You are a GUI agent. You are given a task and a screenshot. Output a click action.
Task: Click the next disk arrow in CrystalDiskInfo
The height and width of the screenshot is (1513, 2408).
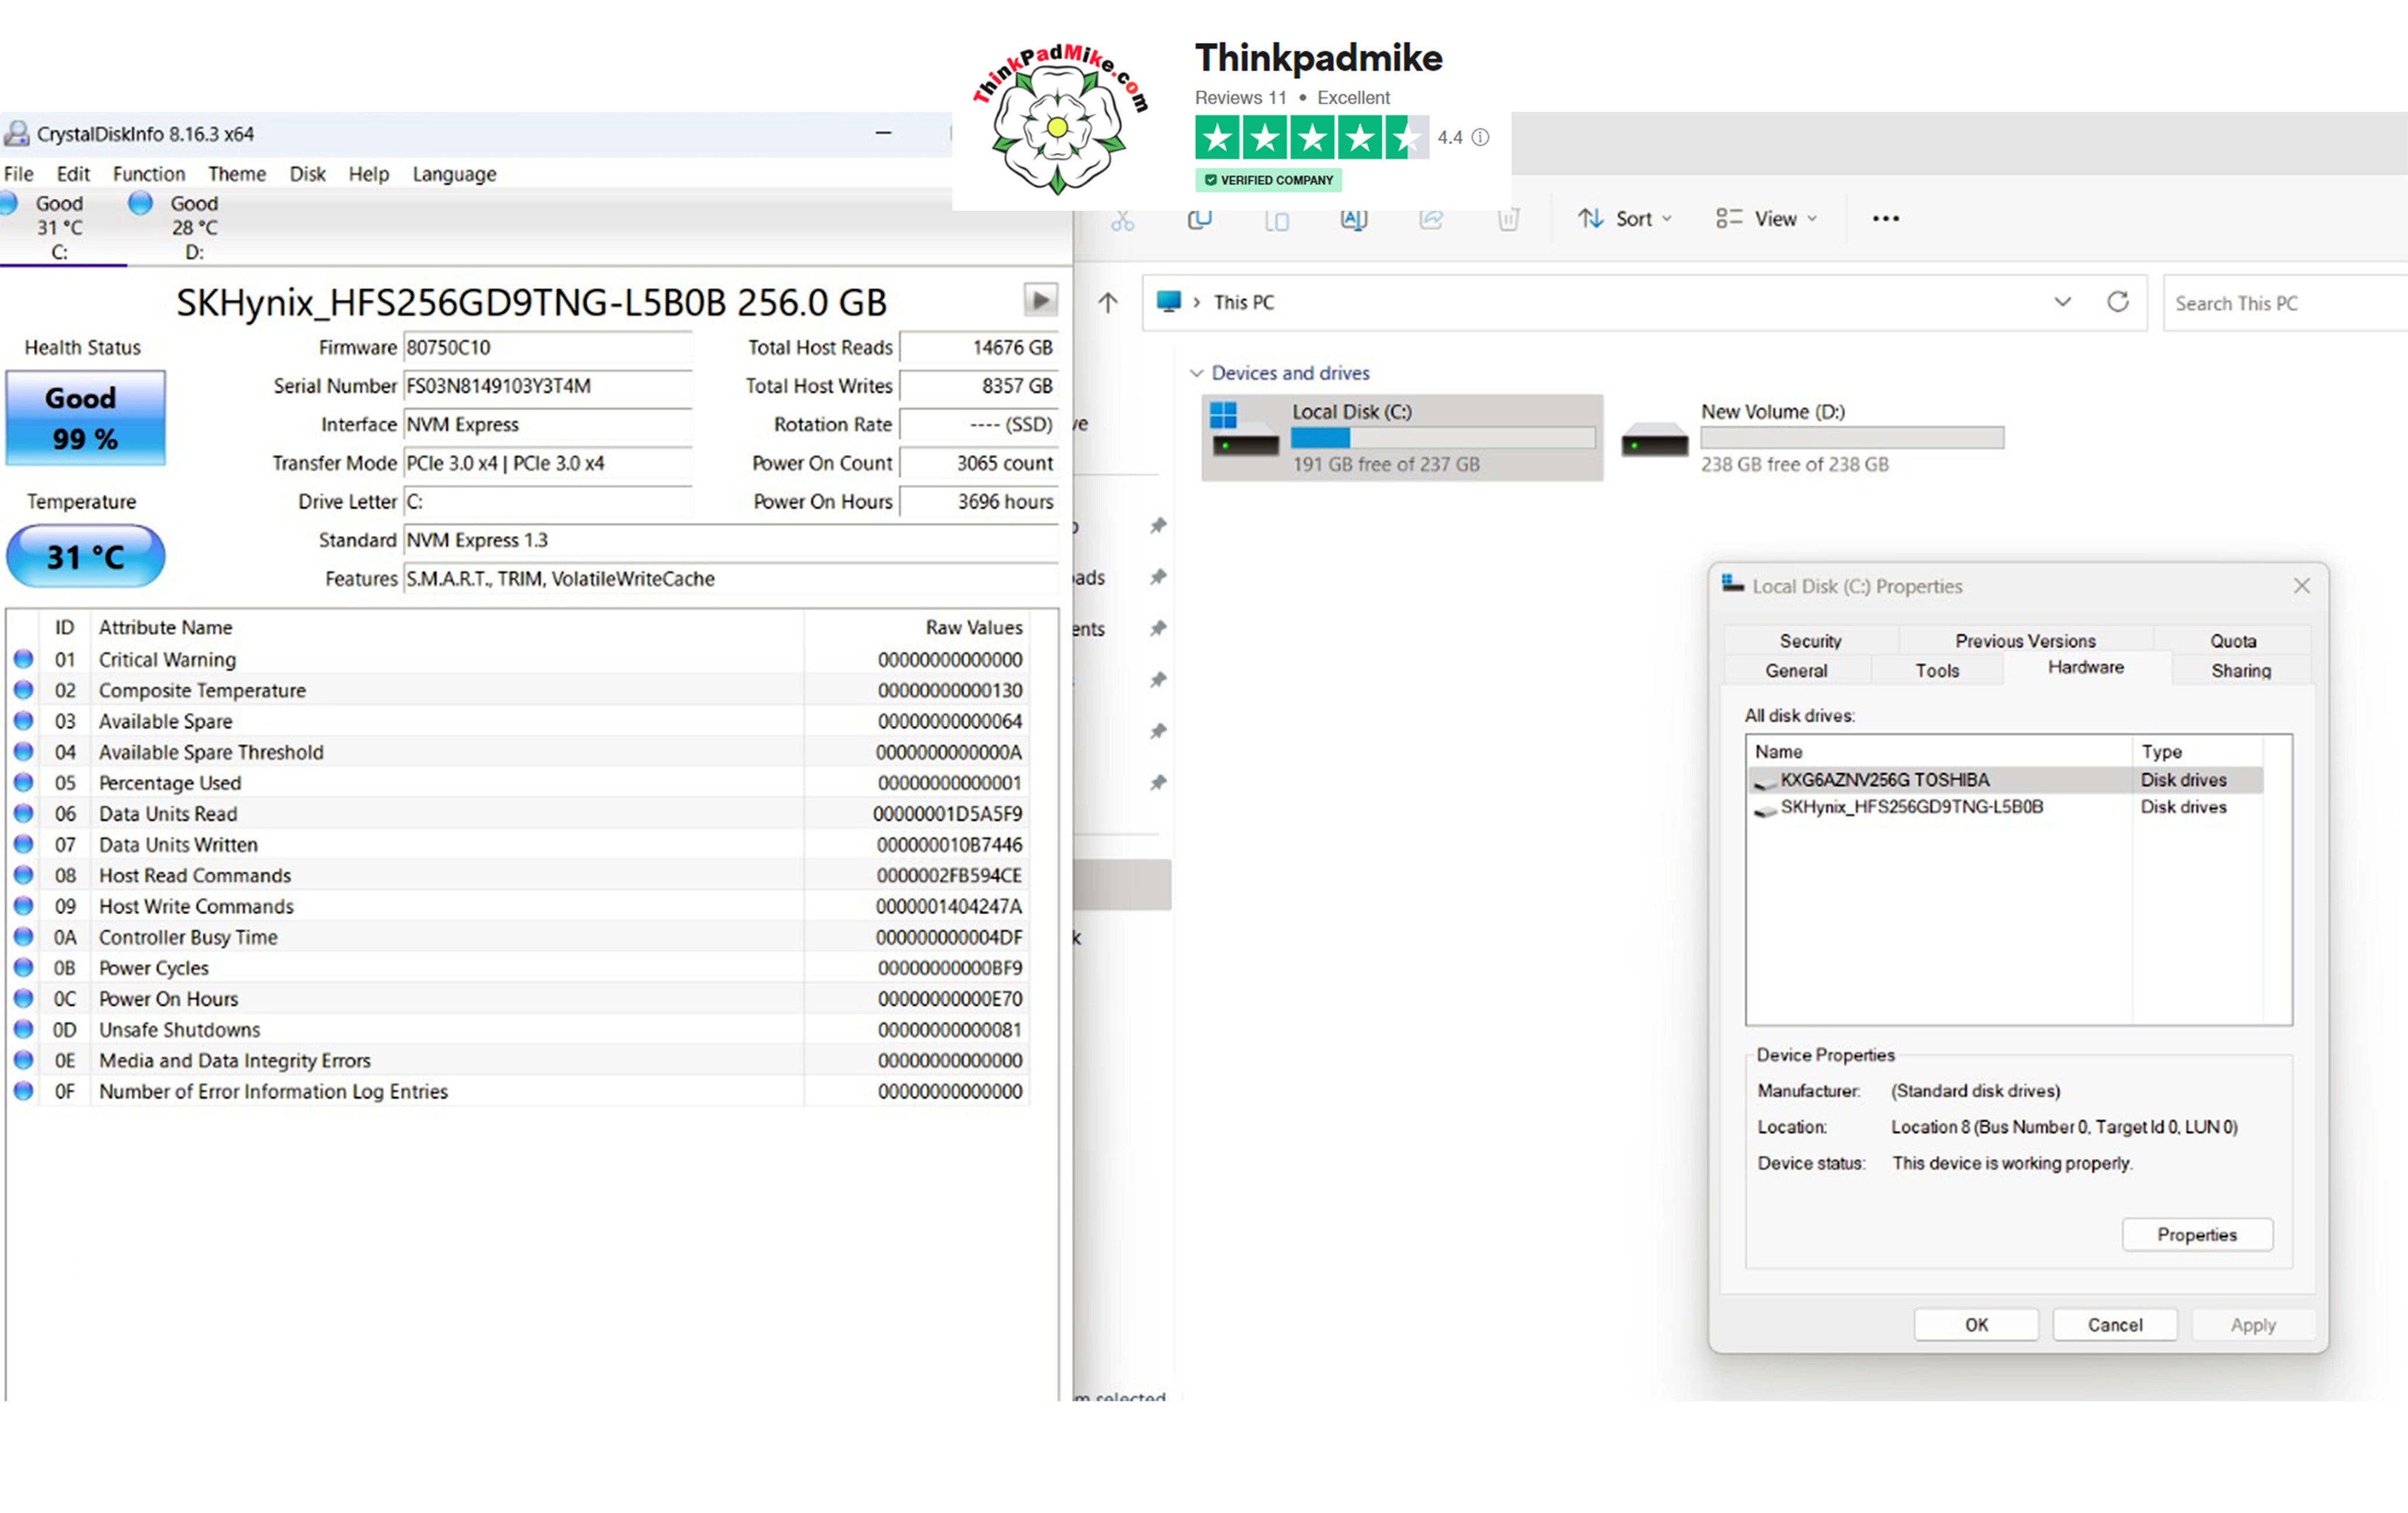(1040, 299)
